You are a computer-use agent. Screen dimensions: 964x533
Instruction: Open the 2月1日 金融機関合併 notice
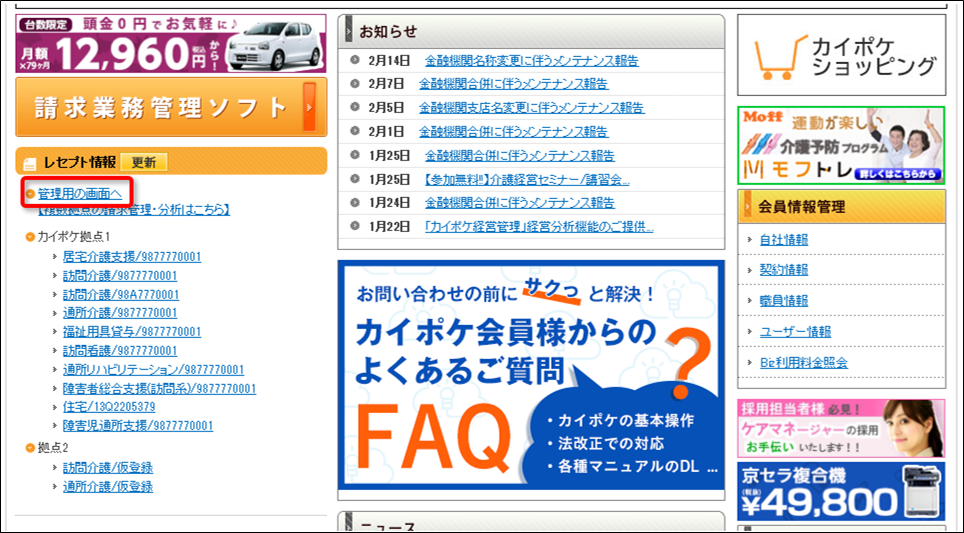pos(514,132)
